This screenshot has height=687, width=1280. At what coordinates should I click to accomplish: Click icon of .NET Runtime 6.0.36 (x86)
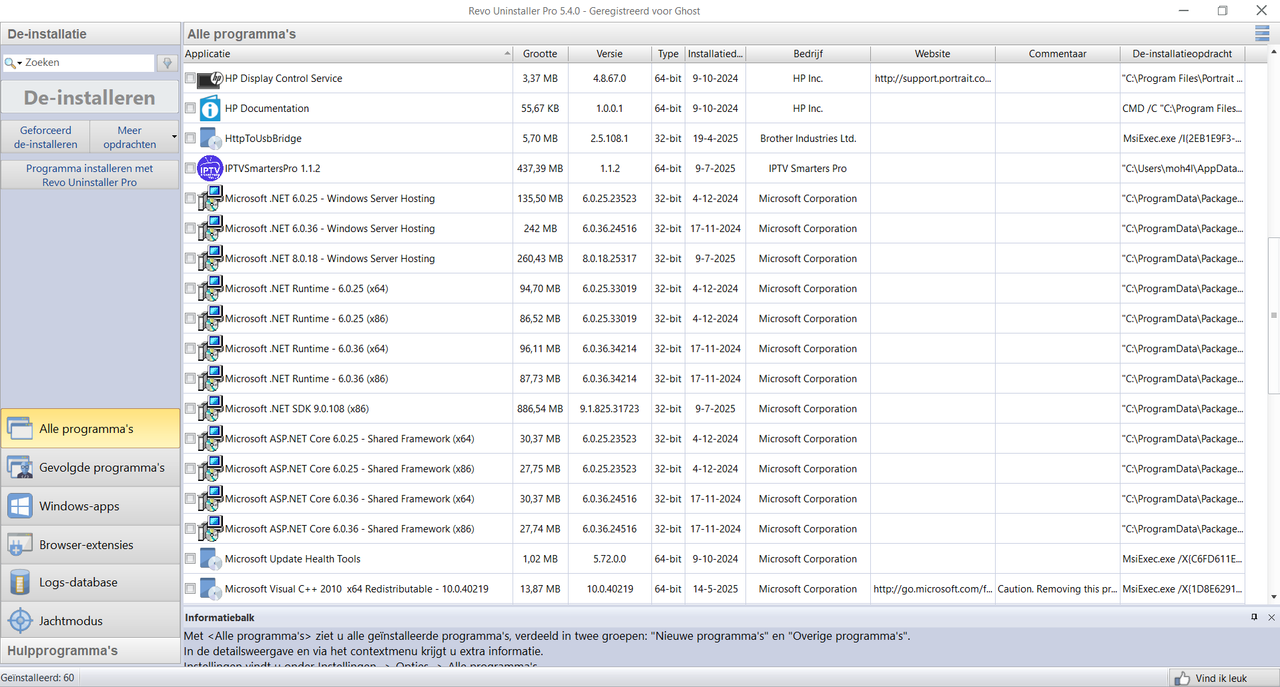pyautogui.click(x=210, y=379)
